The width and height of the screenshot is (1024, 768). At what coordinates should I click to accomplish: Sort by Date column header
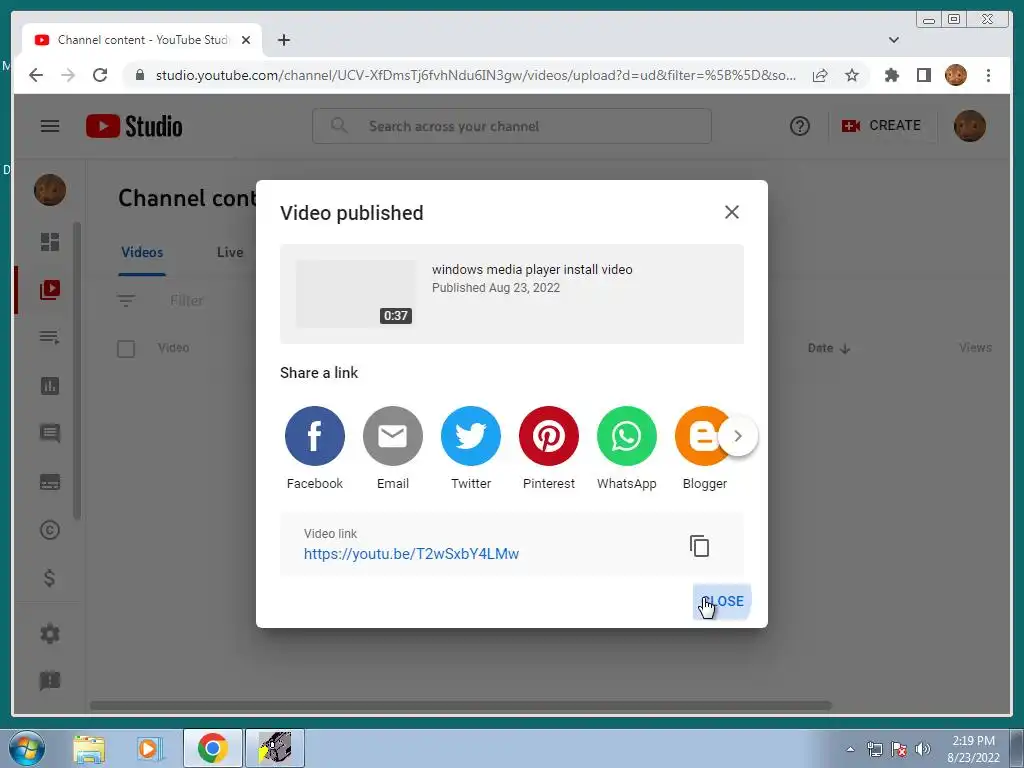pyautogui.click(x=828, y=348)
